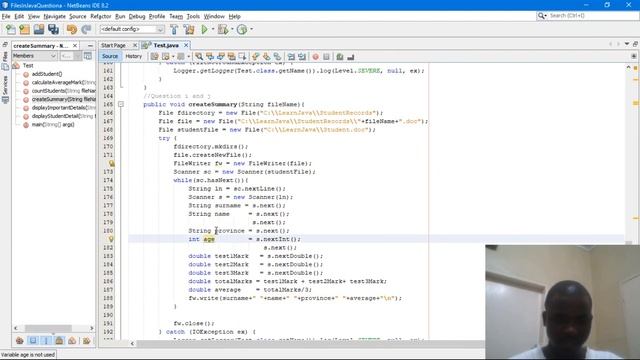Open the default config dropdown
The width and height of the screenshot is (640, 360).
click(132, 29)
